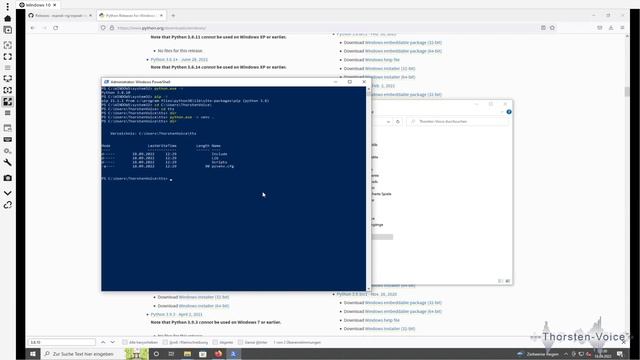This screenshot has height=360, width=640.
Task: Switch to PowerShell from the taskbar
Action: coord(234,354)
